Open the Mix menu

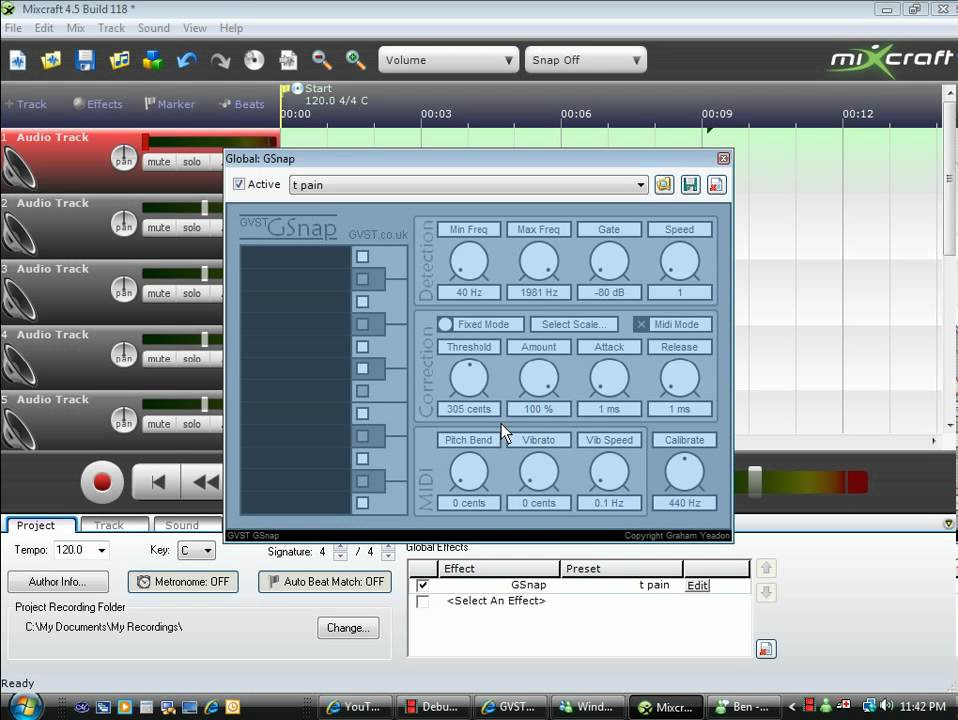click(x=76, y=28)
